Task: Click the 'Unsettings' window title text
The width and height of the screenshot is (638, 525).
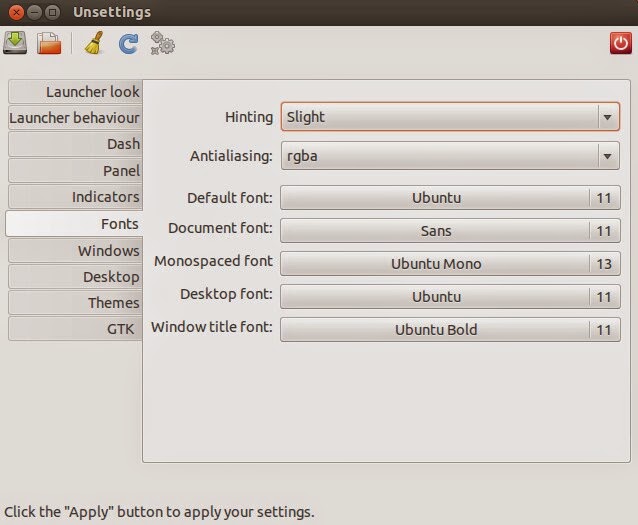Action: coord(112,12)
